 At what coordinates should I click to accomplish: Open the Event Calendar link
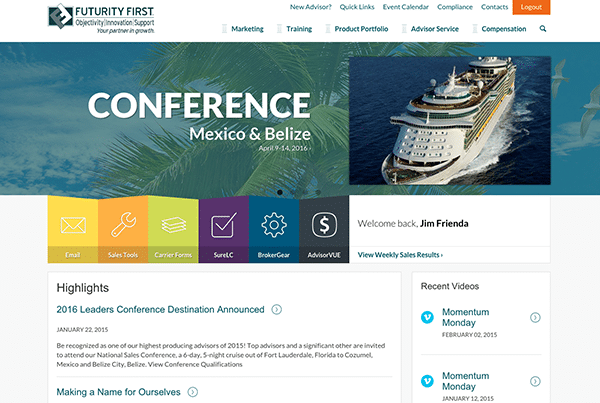pos(406,7)
